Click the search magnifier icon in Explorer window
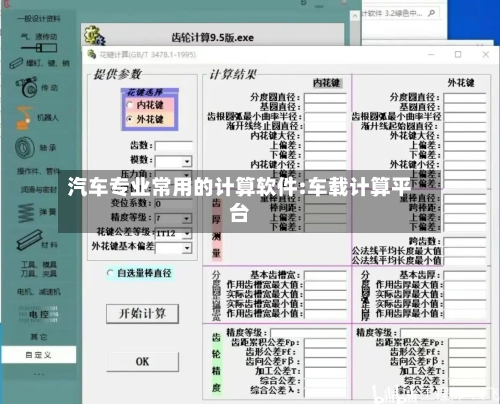 431,13
